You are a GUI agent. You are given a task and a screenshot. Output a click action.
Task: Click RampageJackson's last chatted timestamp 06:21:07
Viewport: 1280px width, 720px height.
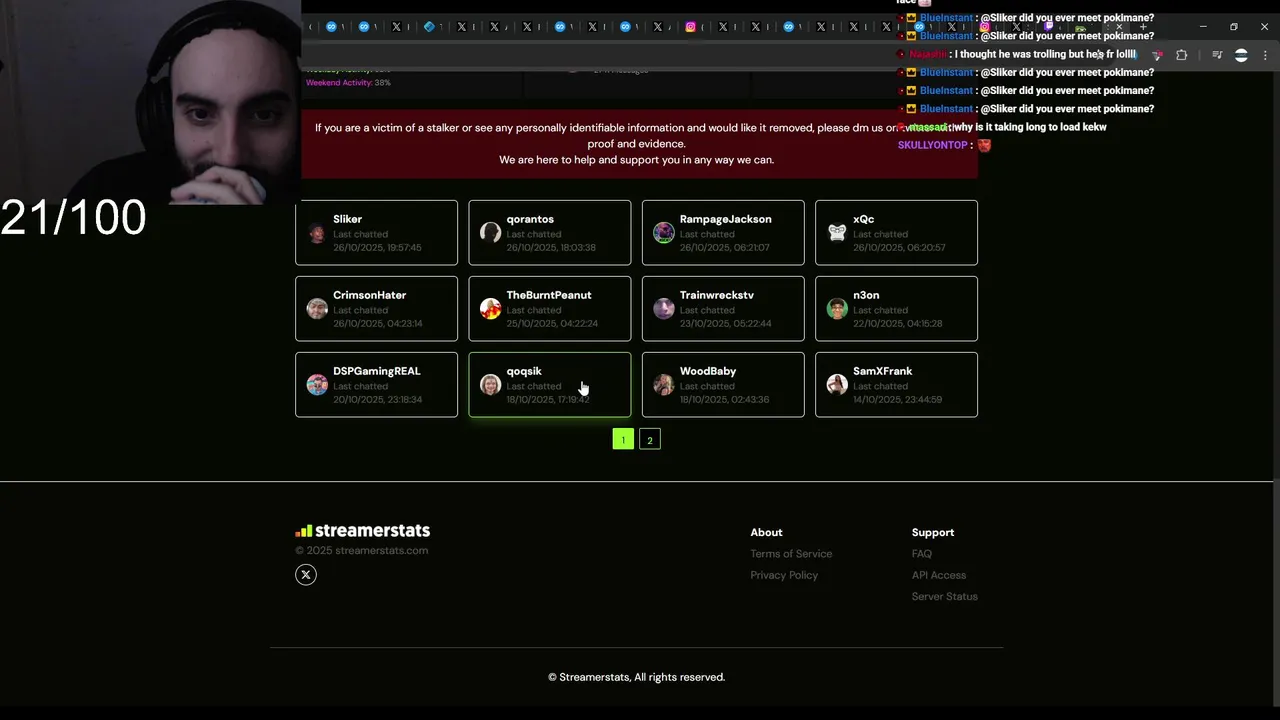(725, 248)
